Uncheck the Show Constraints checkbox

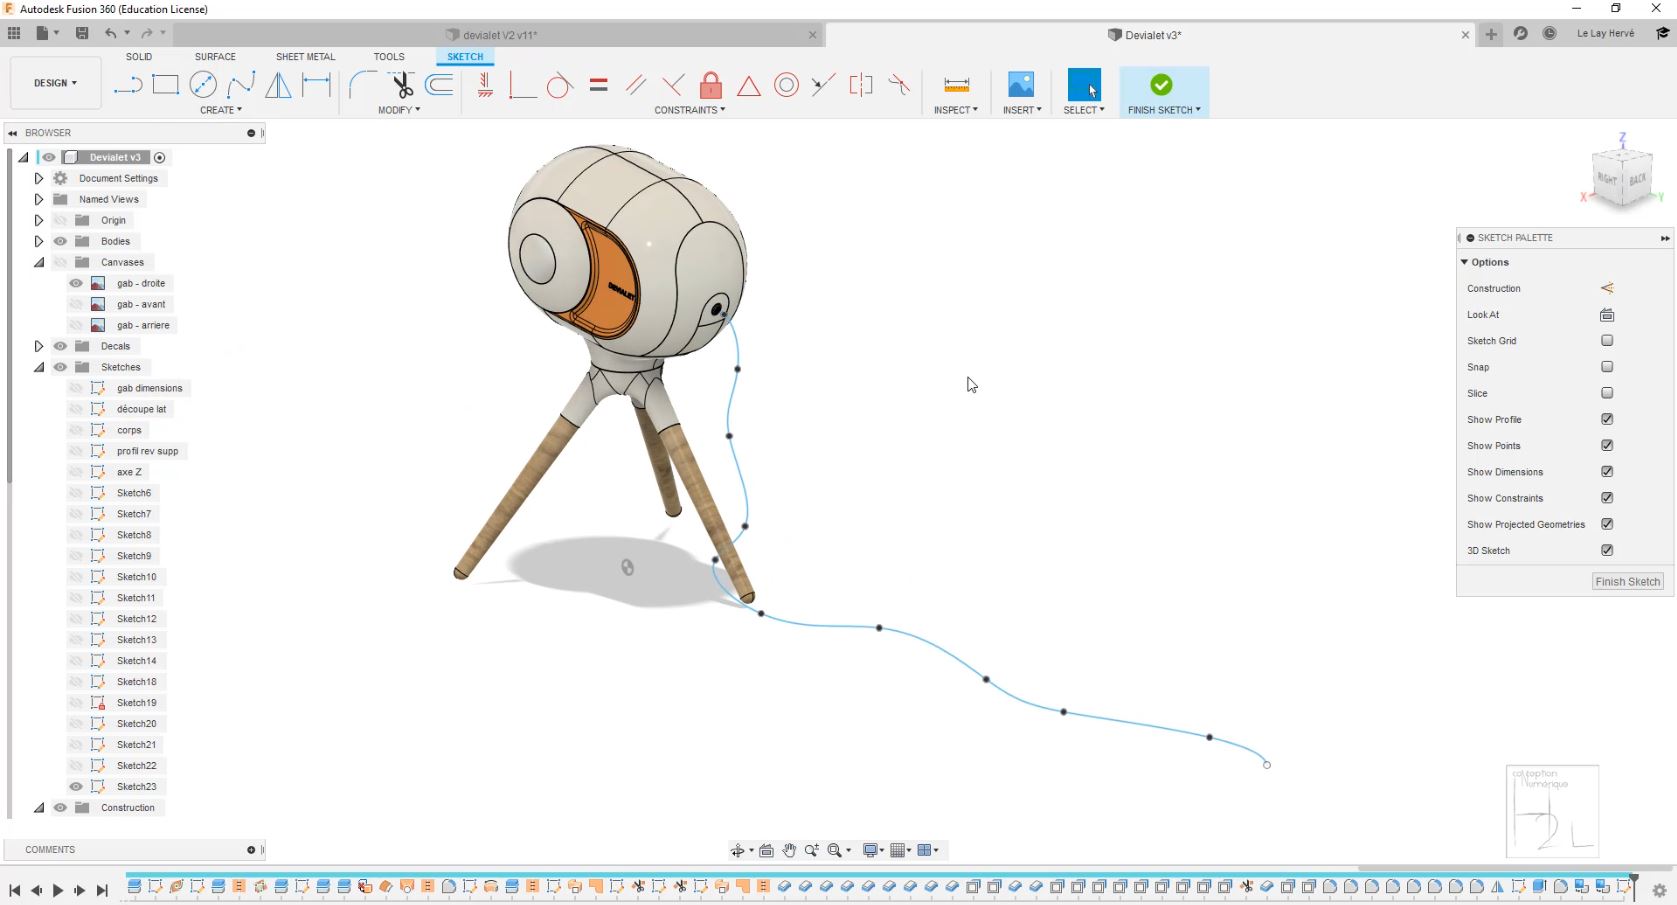(1607, 498)
